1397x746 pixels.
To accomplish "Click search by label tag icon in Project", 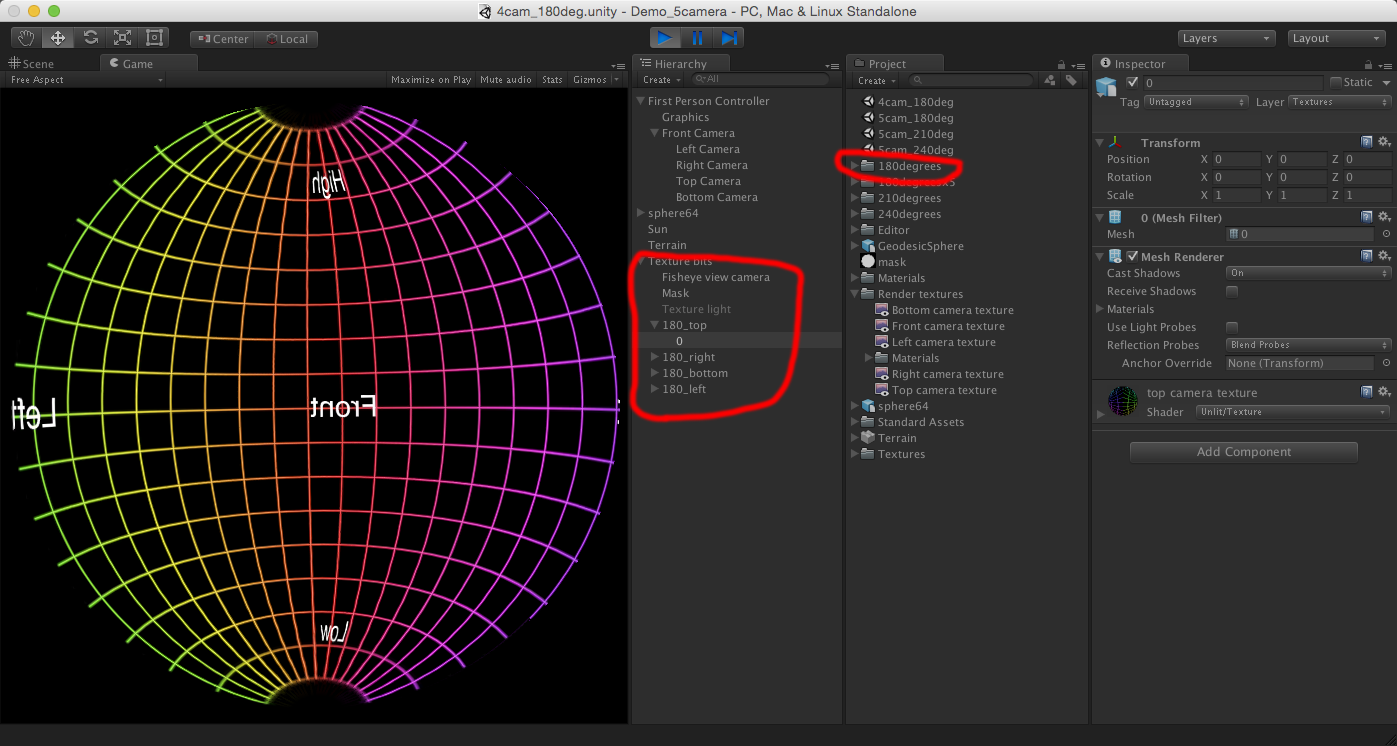I will pos(1071,80).
